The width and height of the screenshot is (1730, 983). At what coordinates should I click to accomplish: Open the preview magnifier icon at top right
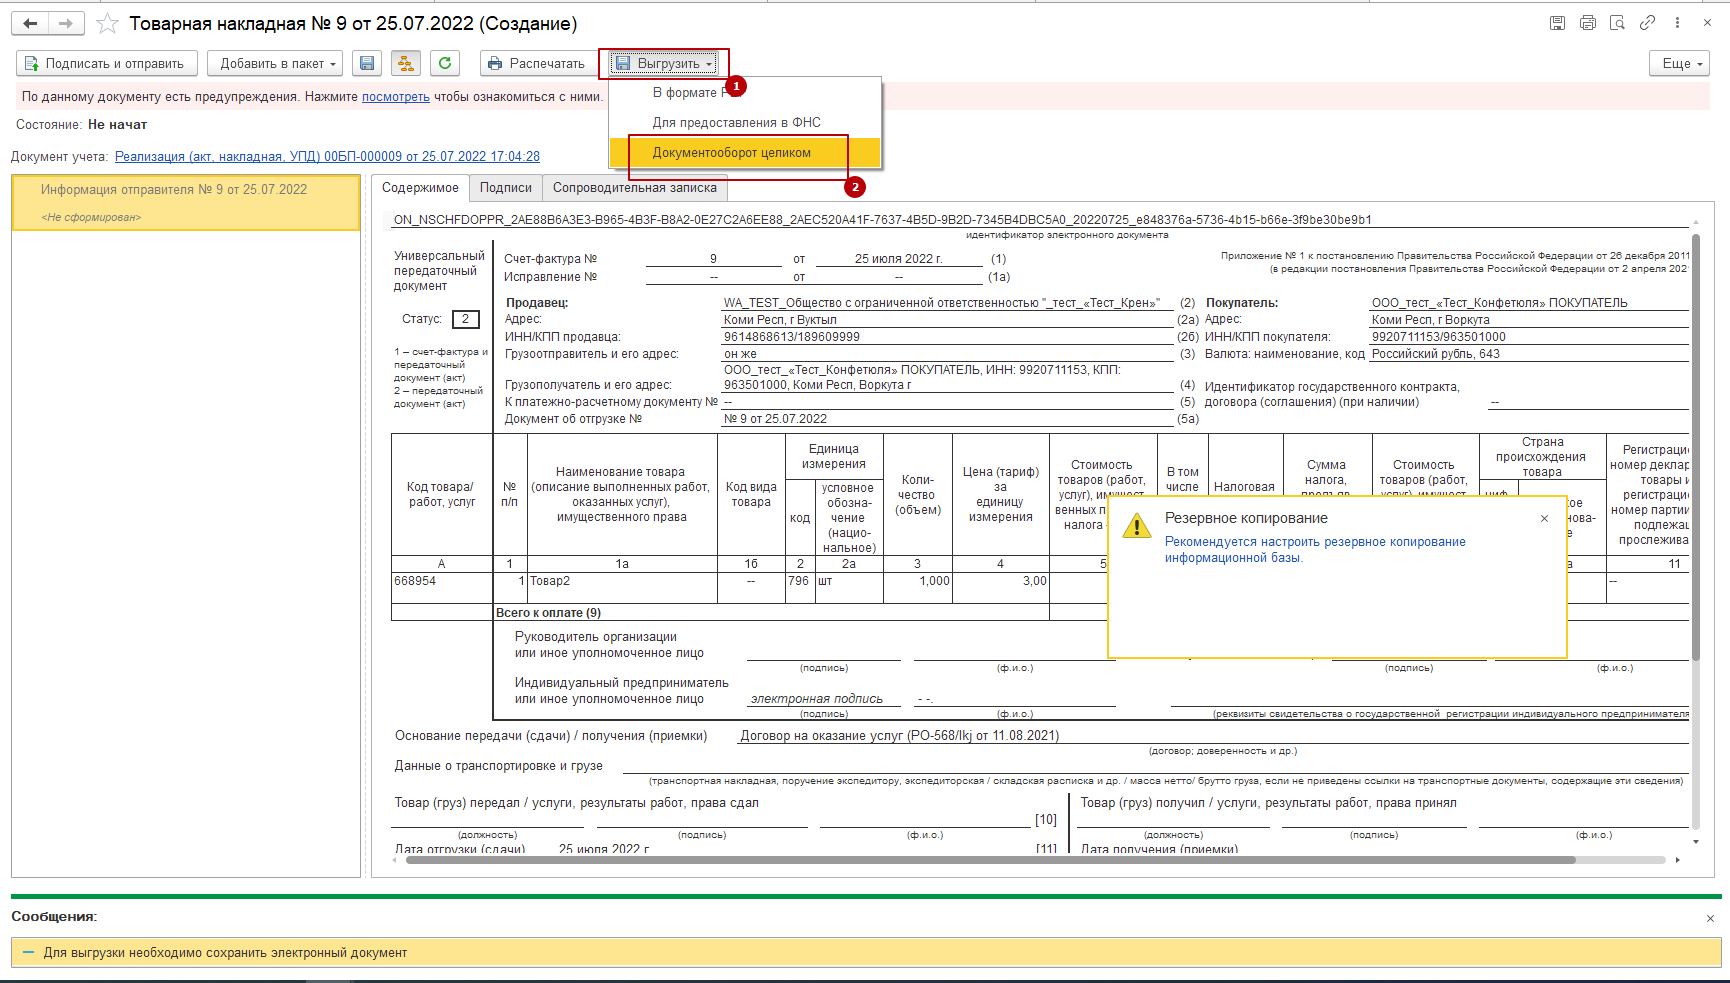[x=1617, y=23]
